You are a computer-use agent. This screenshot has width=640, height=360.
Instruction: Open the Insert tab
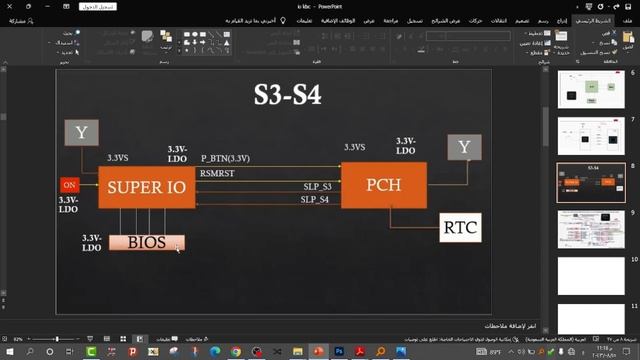pos(562,21)
